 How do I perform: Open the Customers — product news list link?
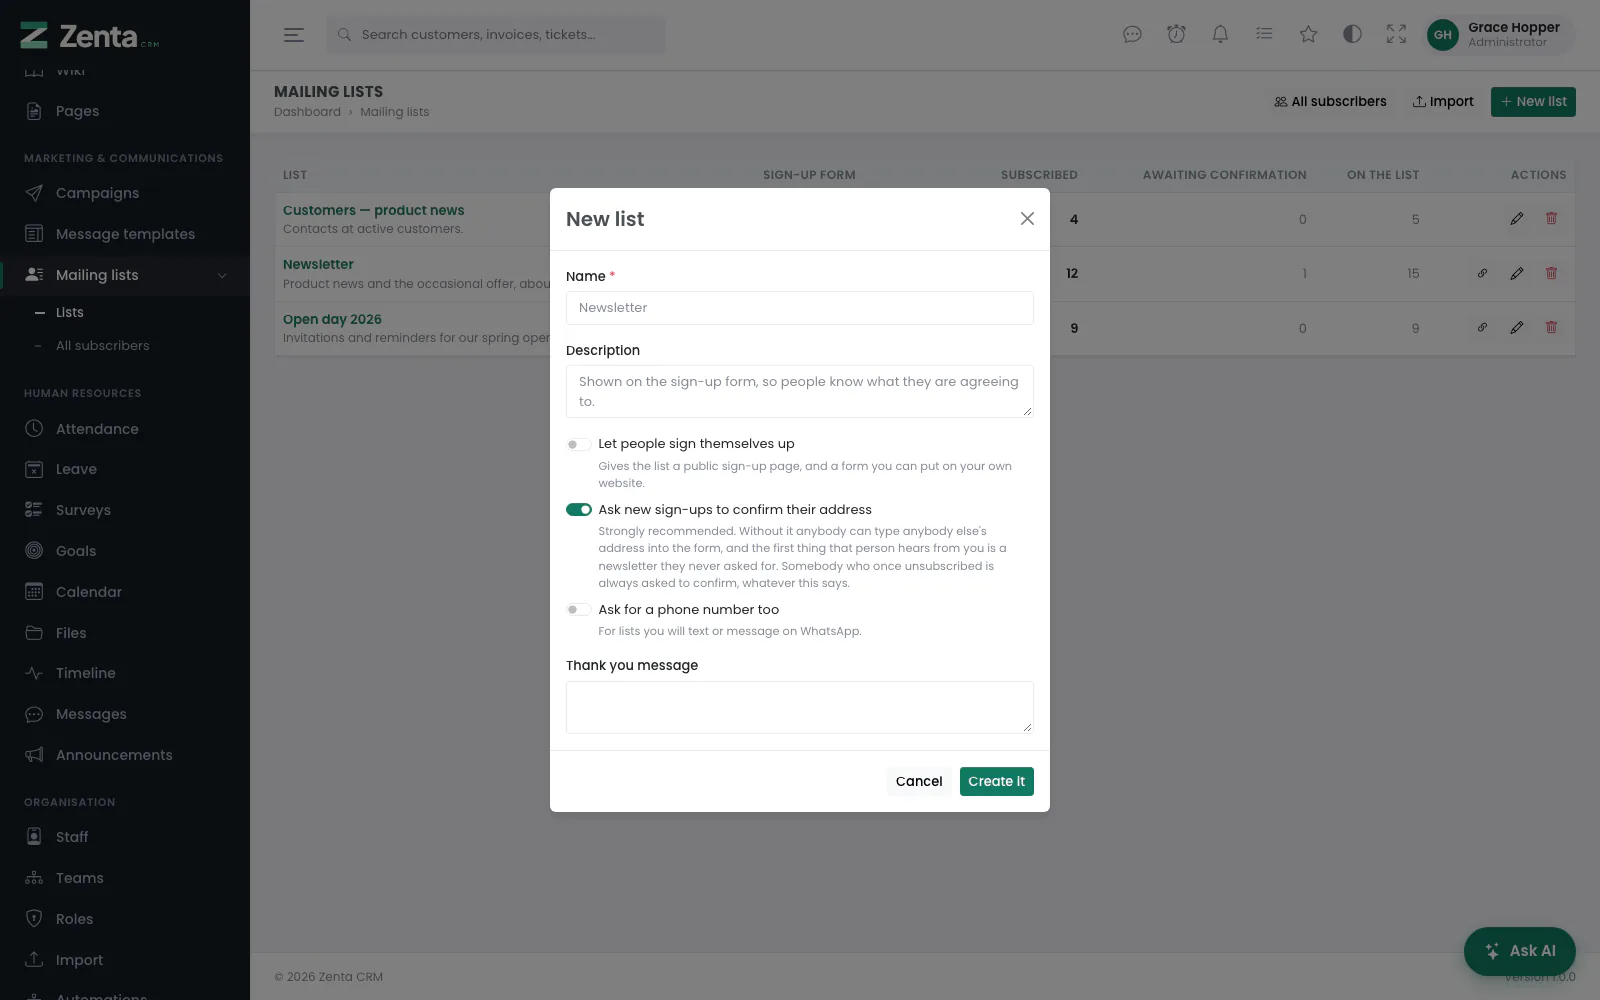[373, 210]
